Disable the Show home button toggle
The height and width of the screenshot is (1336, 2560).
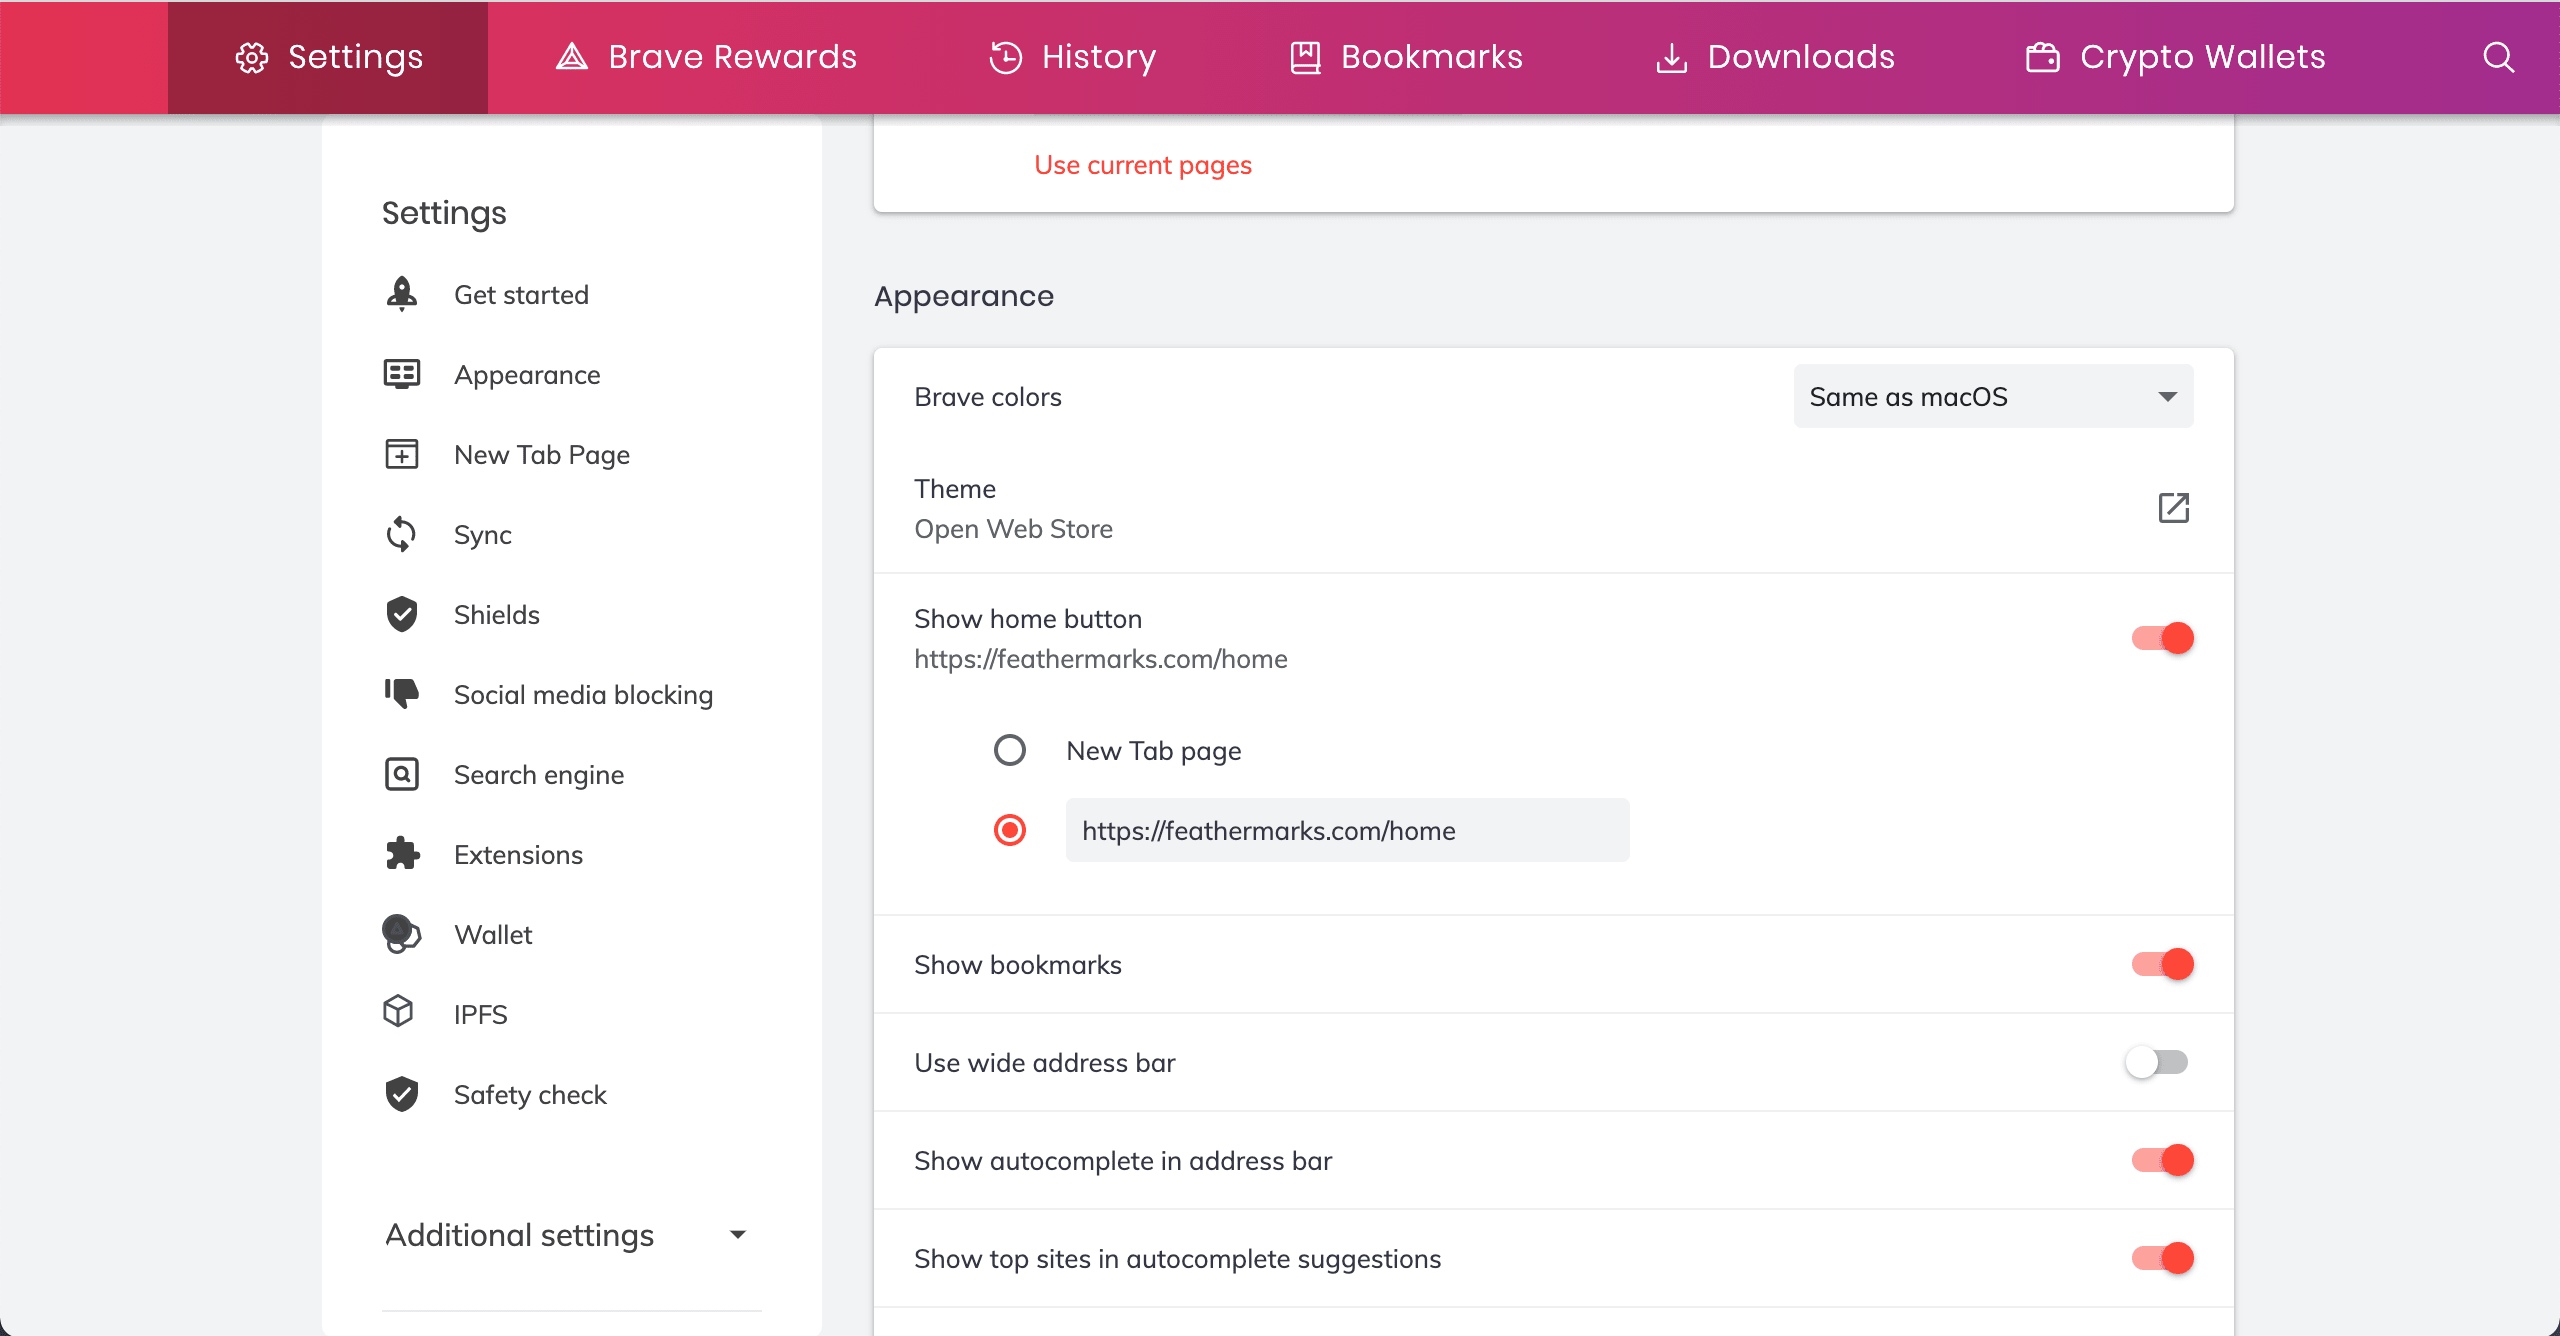(x=2162, y=638)
